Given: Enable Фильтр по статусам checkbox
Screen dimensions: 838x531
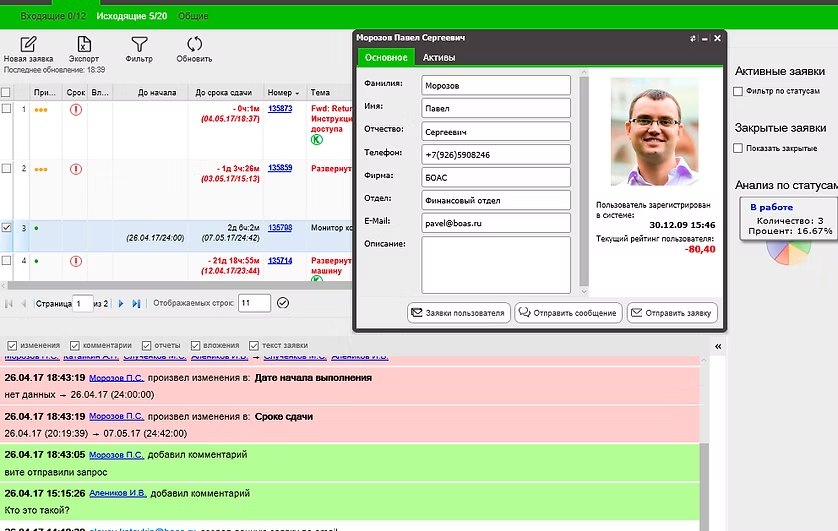Looking at the screenshot, I should tap(738, 91).
